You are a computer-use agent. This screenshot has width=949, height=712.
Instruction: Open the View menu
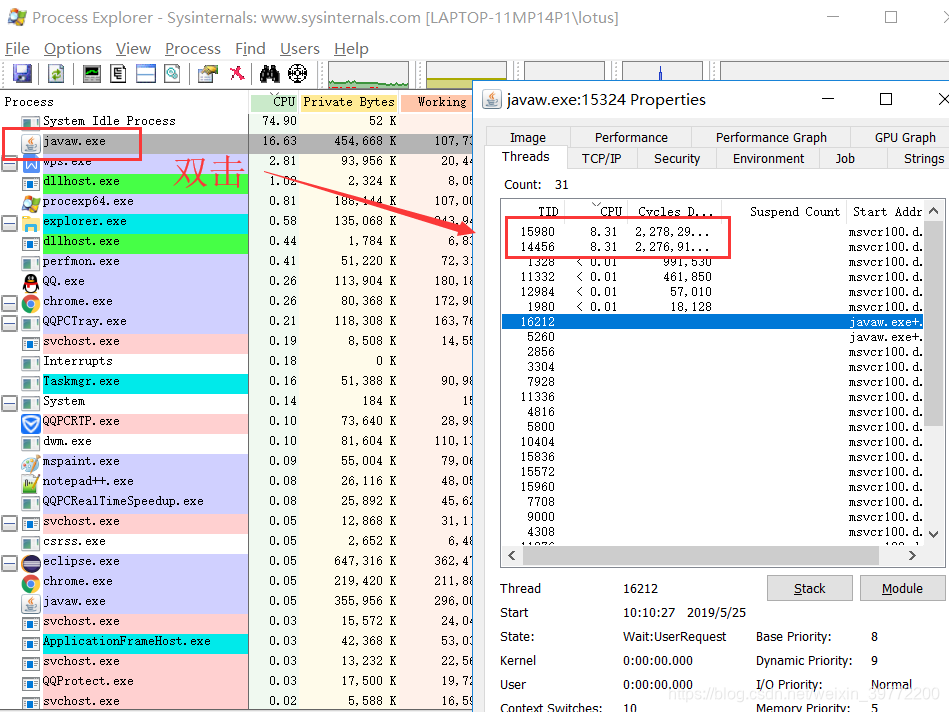coord(133,48)
